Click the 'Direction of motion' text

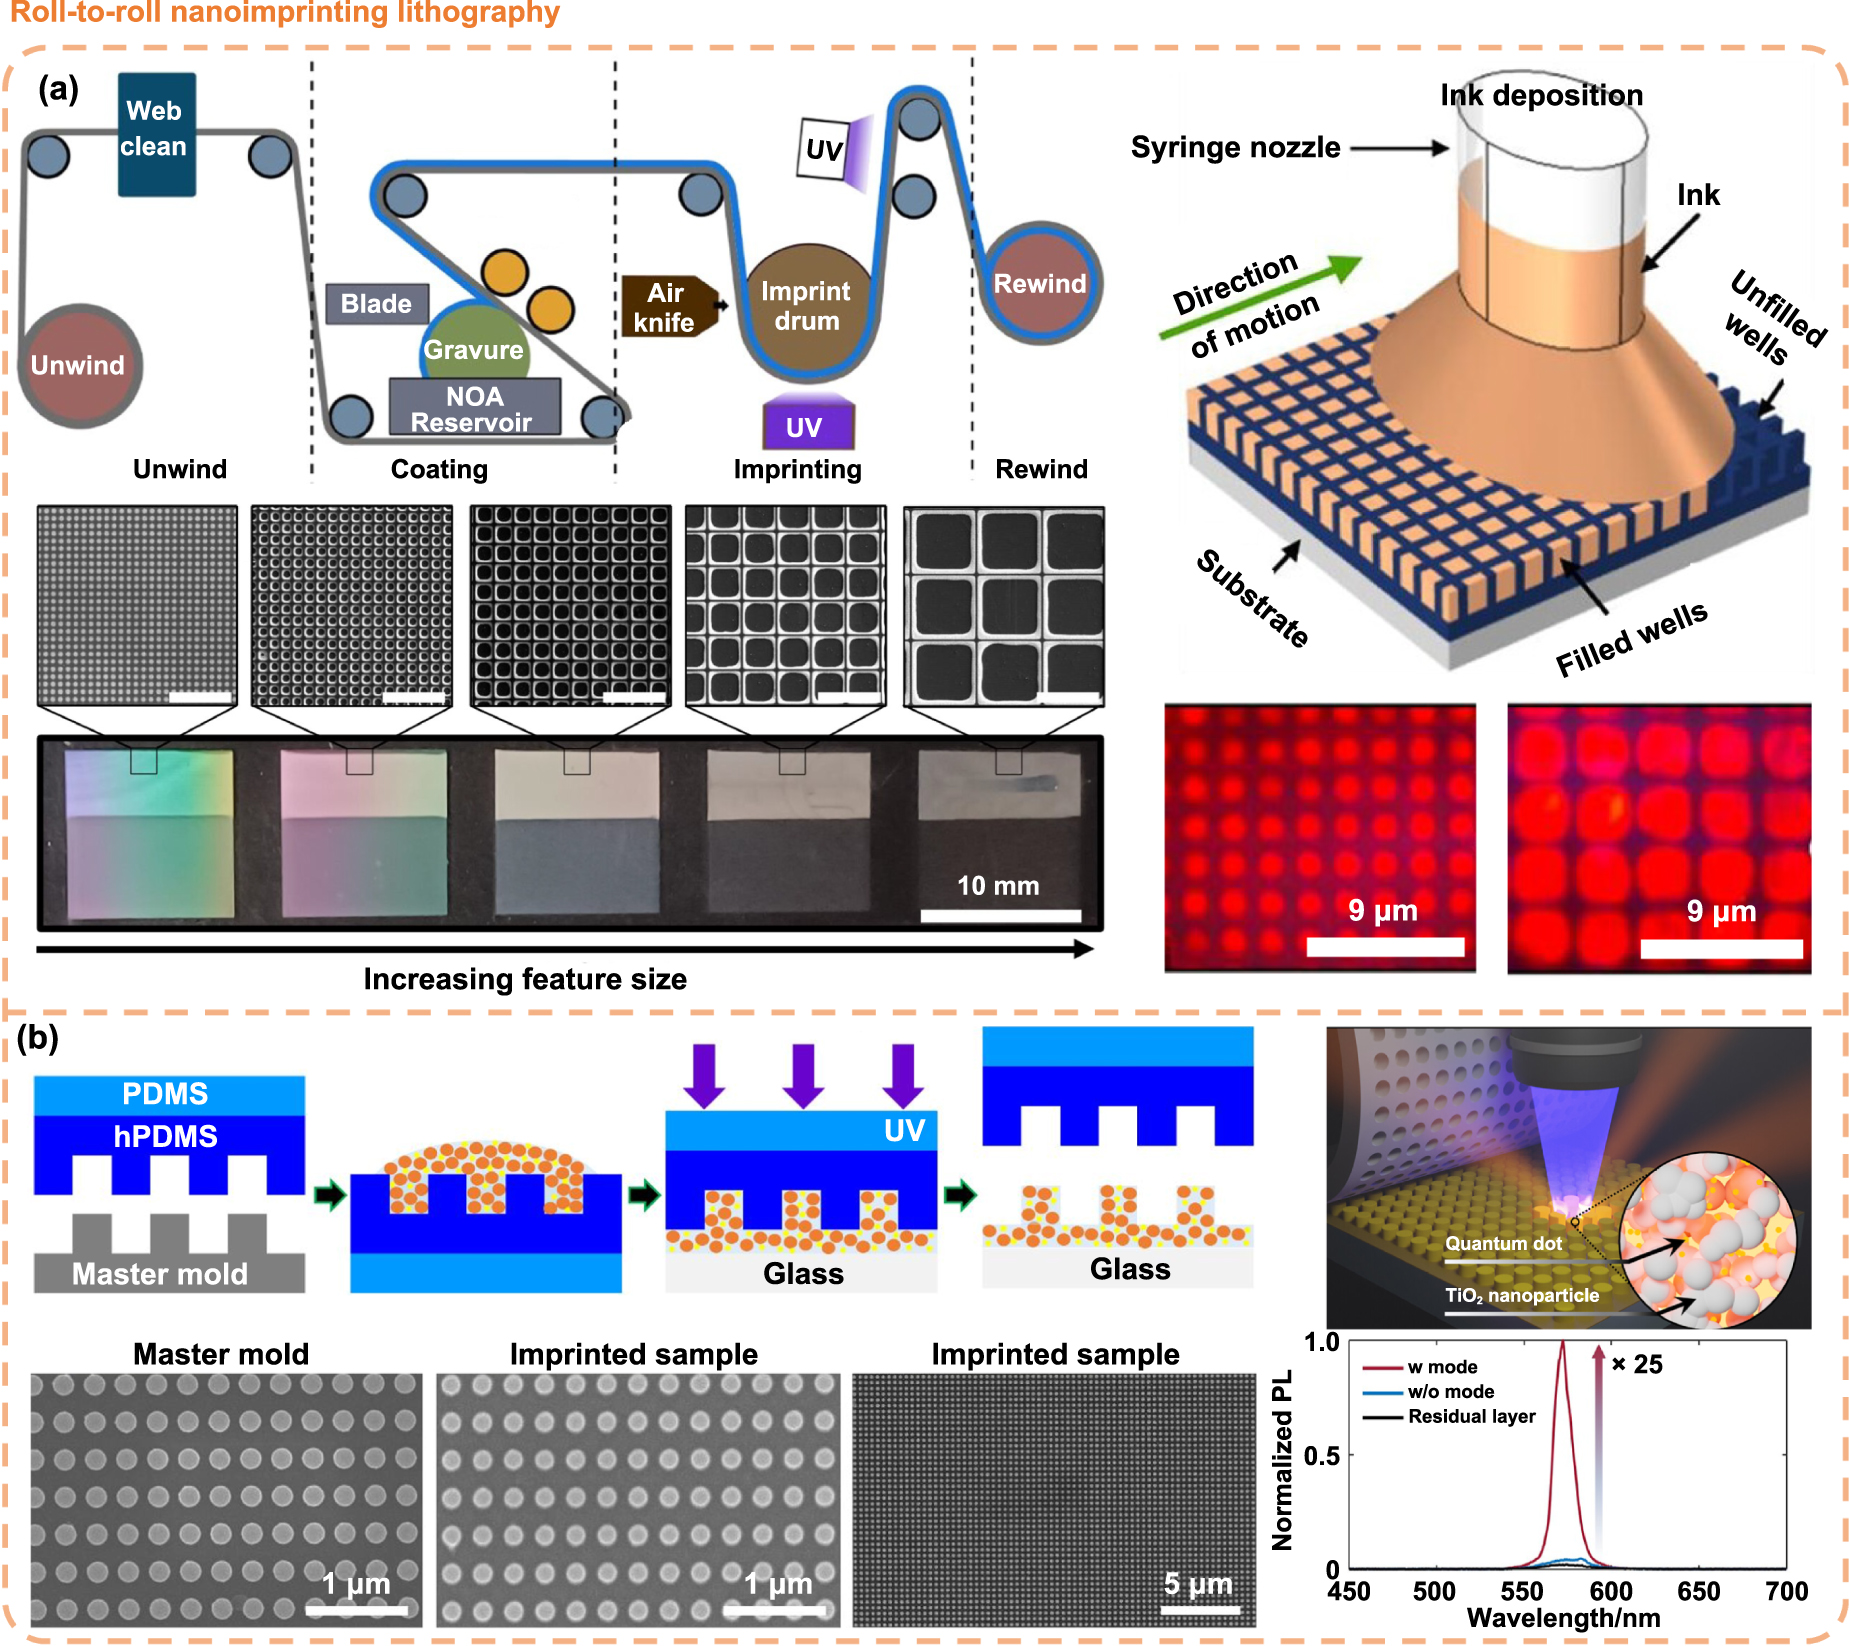click(1246, 303)
